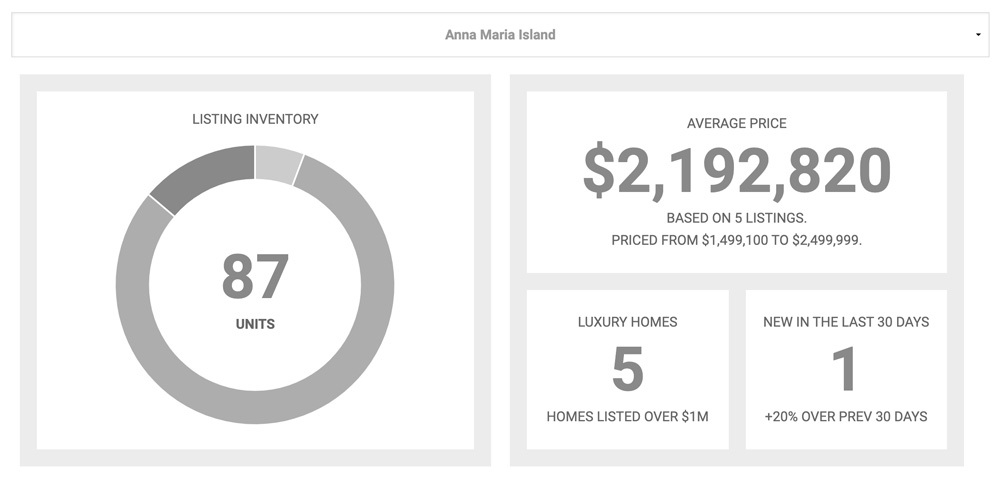This screenshot has height=479, width=1000.
Task: Select the luxury homes count 5
Action: [628, 369]
